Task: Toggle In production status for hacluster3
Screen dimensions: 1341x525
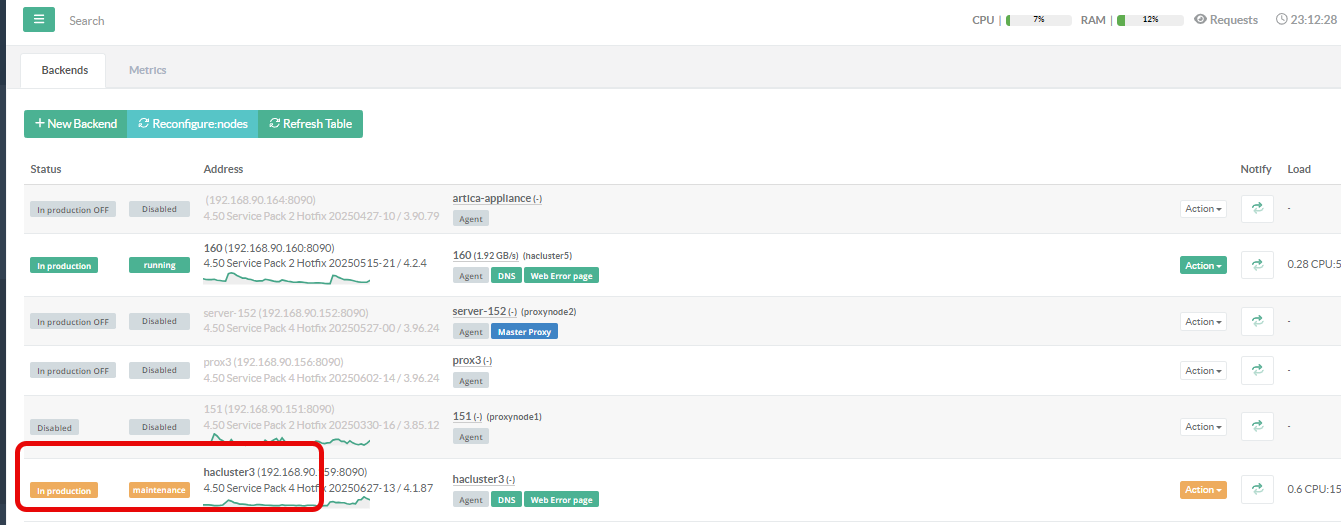Action: click(x=64, y=491)
